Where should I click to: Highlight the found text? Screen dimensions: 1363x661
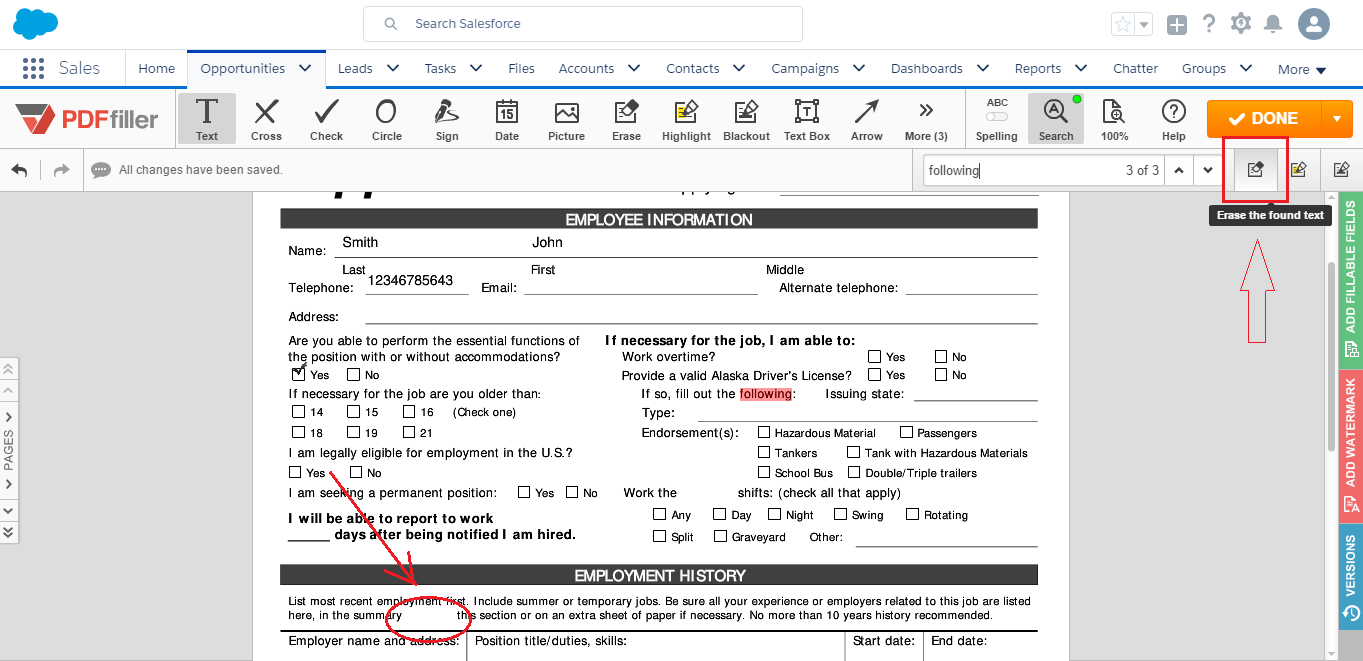1299,170
